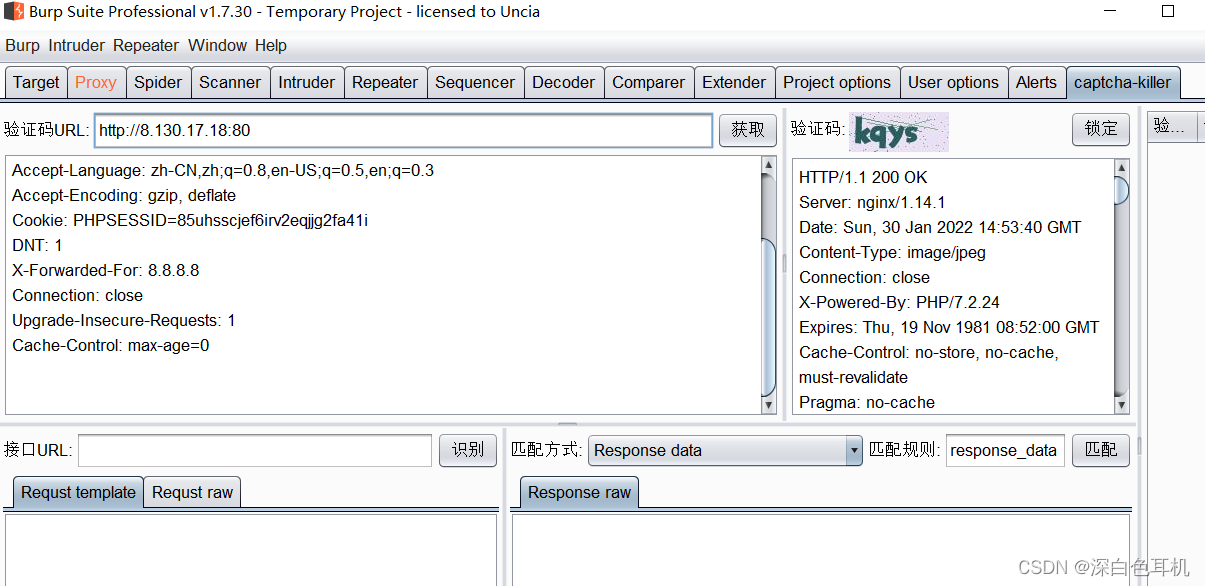Click the 识别 recognize button
This screenshot has height=586, width=1205.
click(x=468, y=450)
